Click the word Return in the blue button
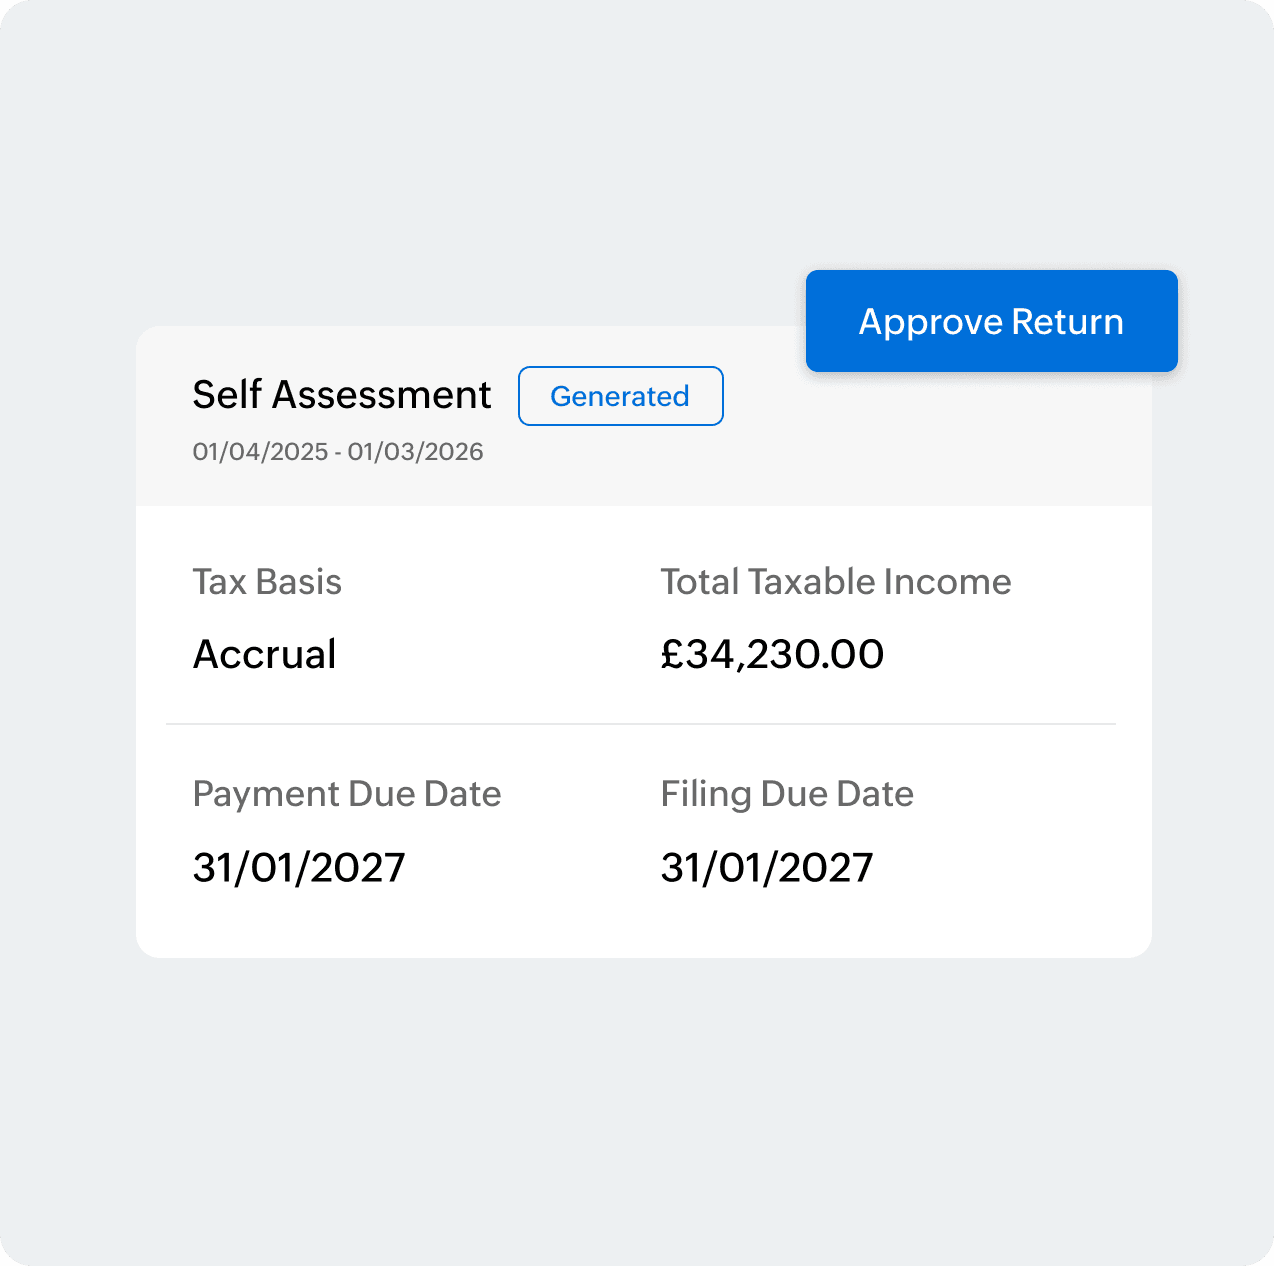 [x=1067, y=322]
